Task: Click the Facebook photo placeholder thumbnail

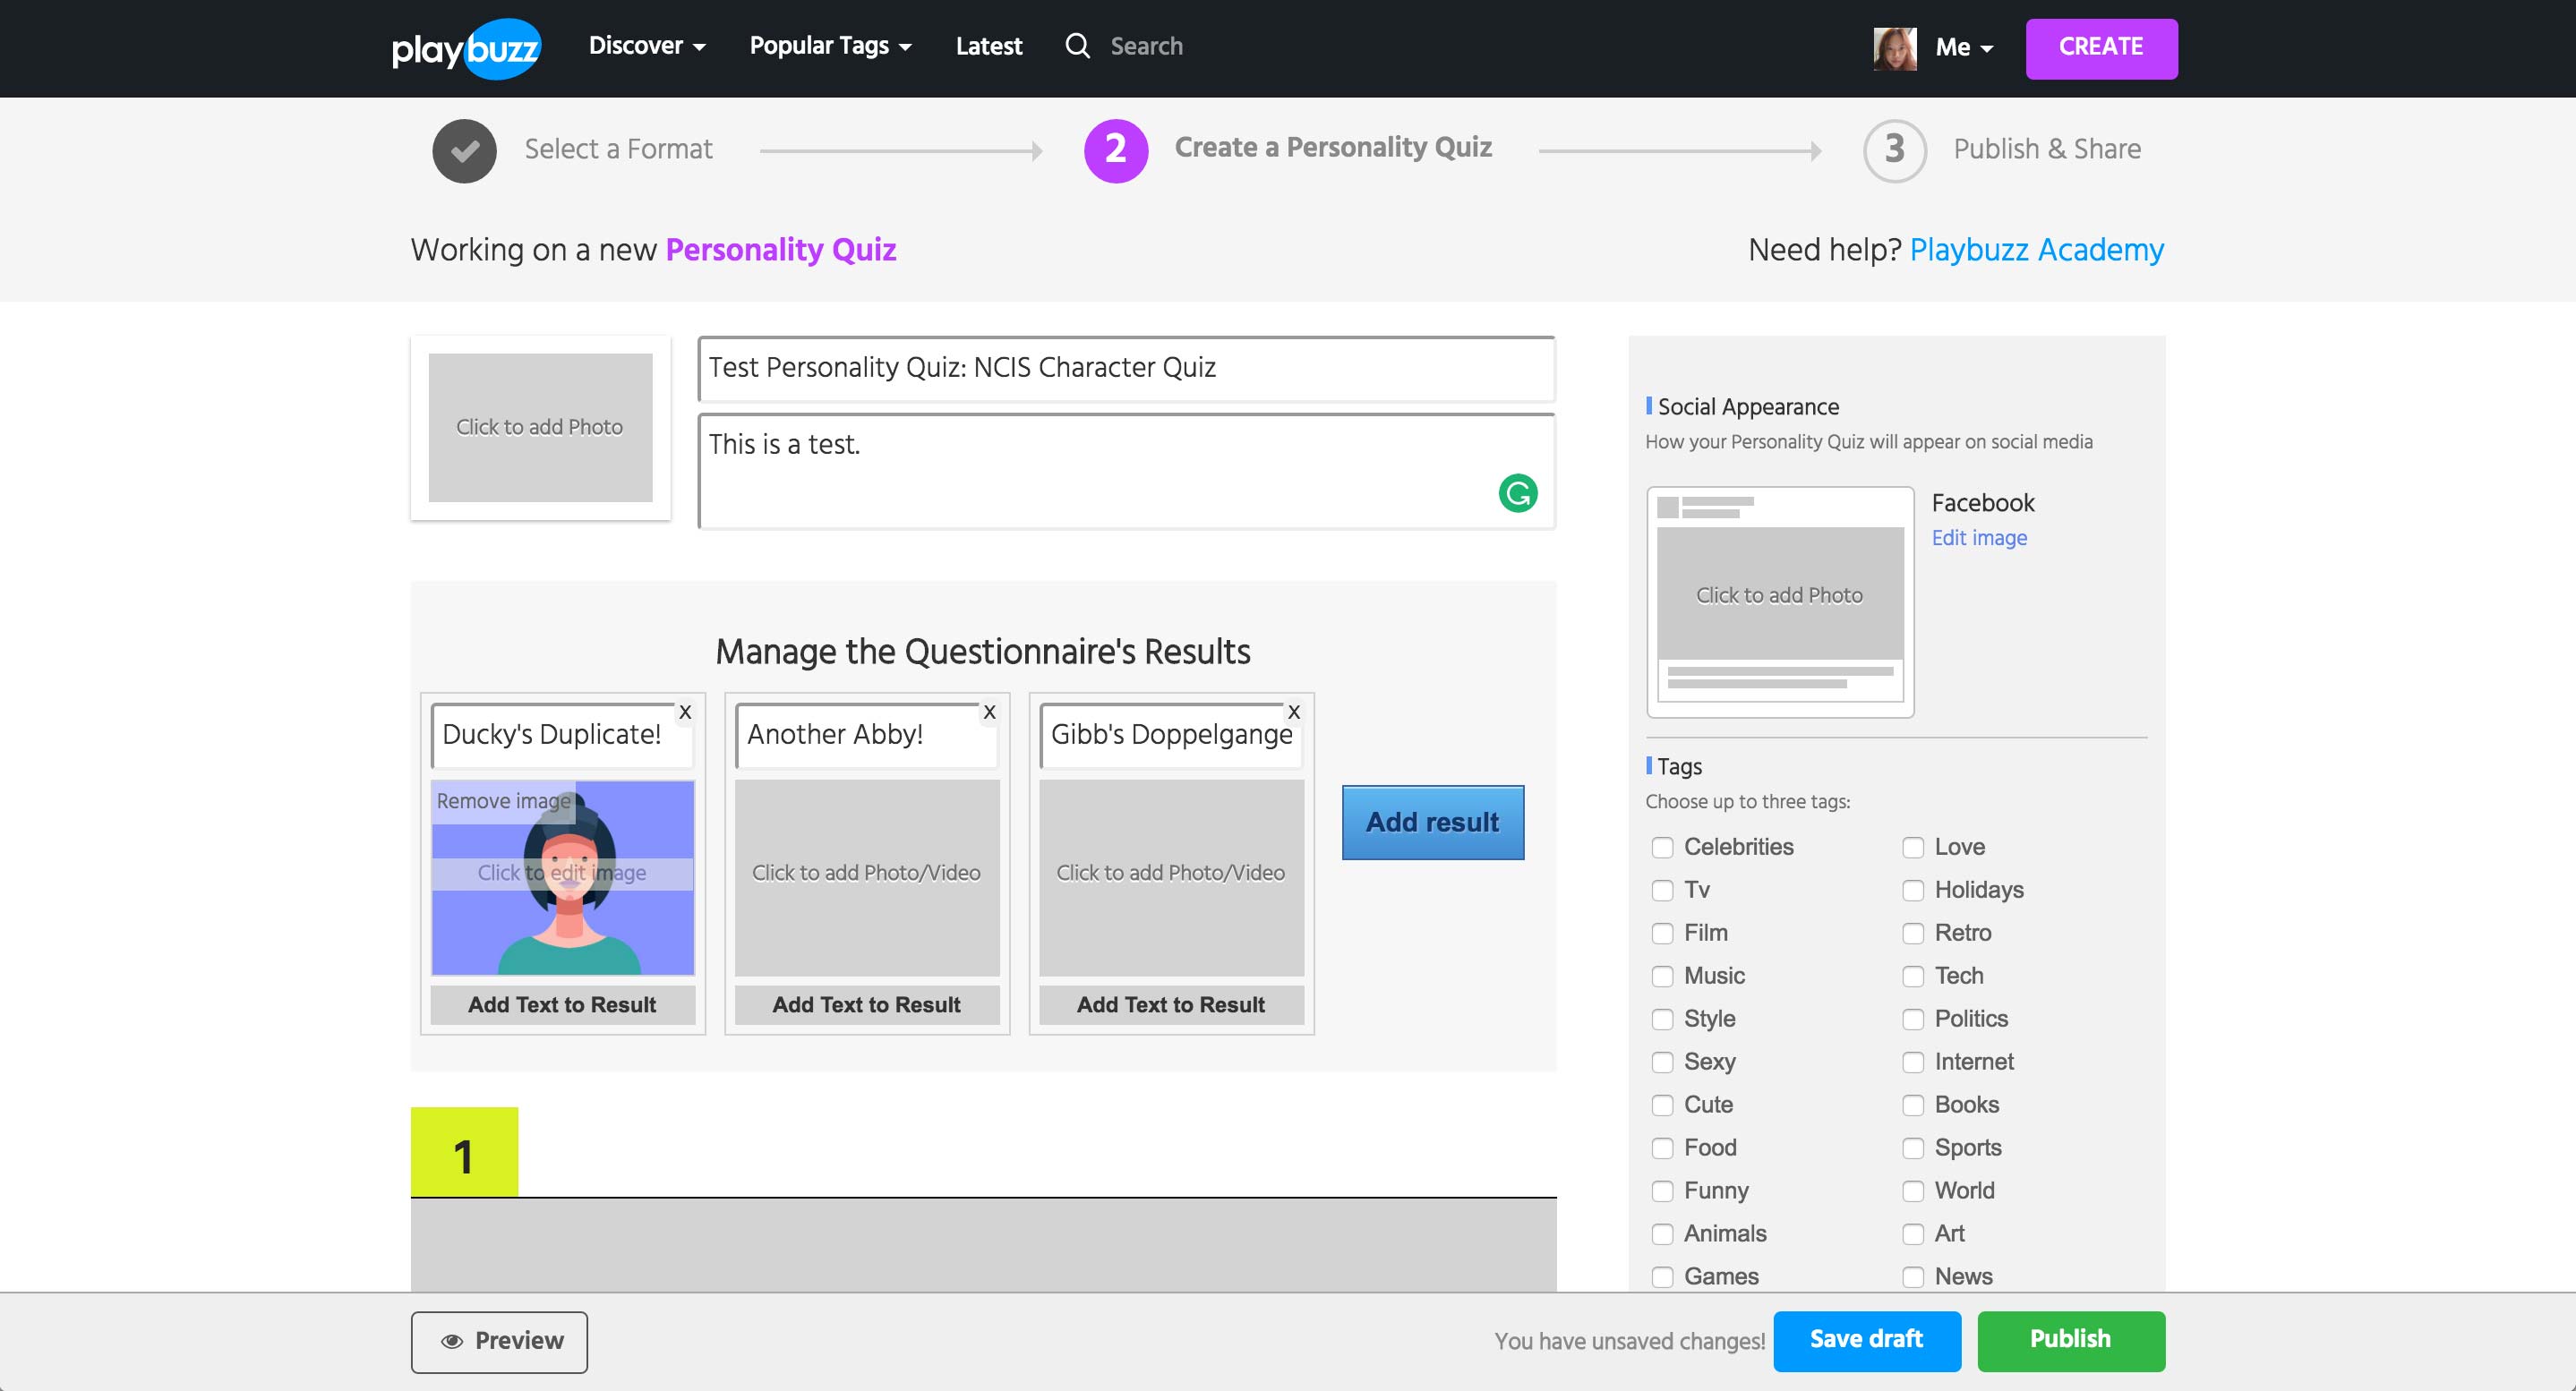Action: [1779, 595]
